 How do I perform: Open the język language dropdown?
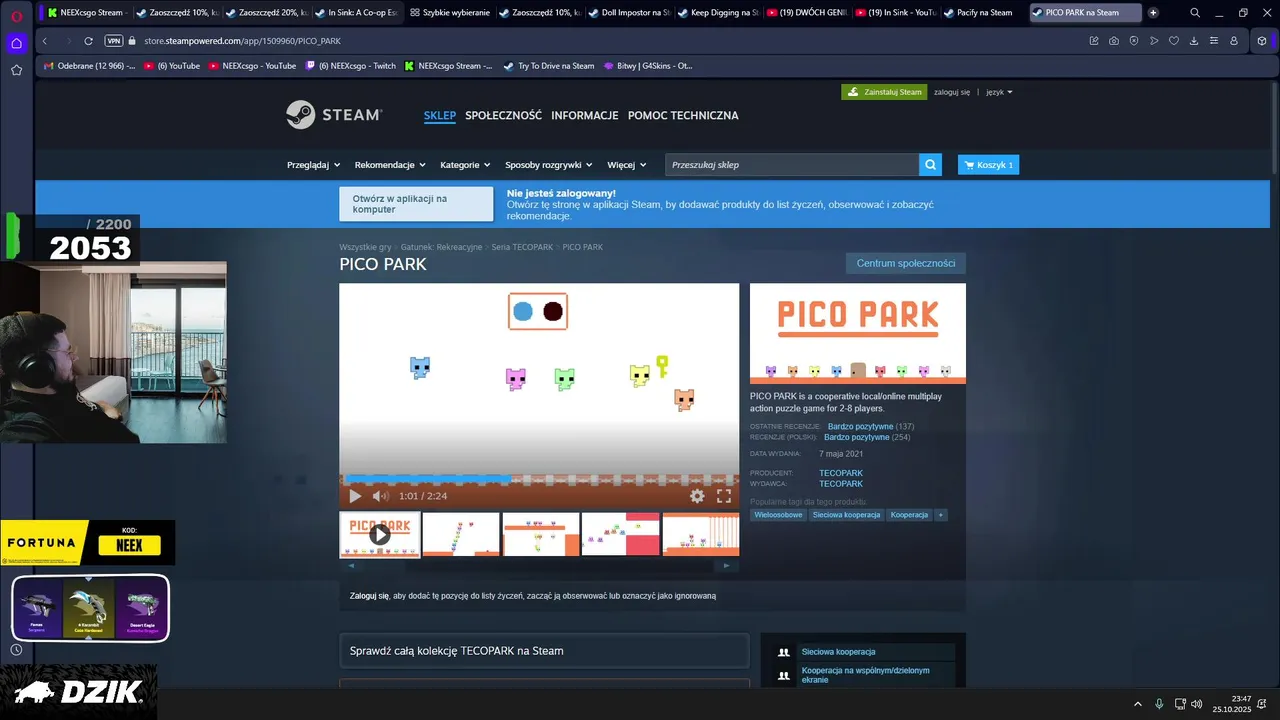(999, 92)
